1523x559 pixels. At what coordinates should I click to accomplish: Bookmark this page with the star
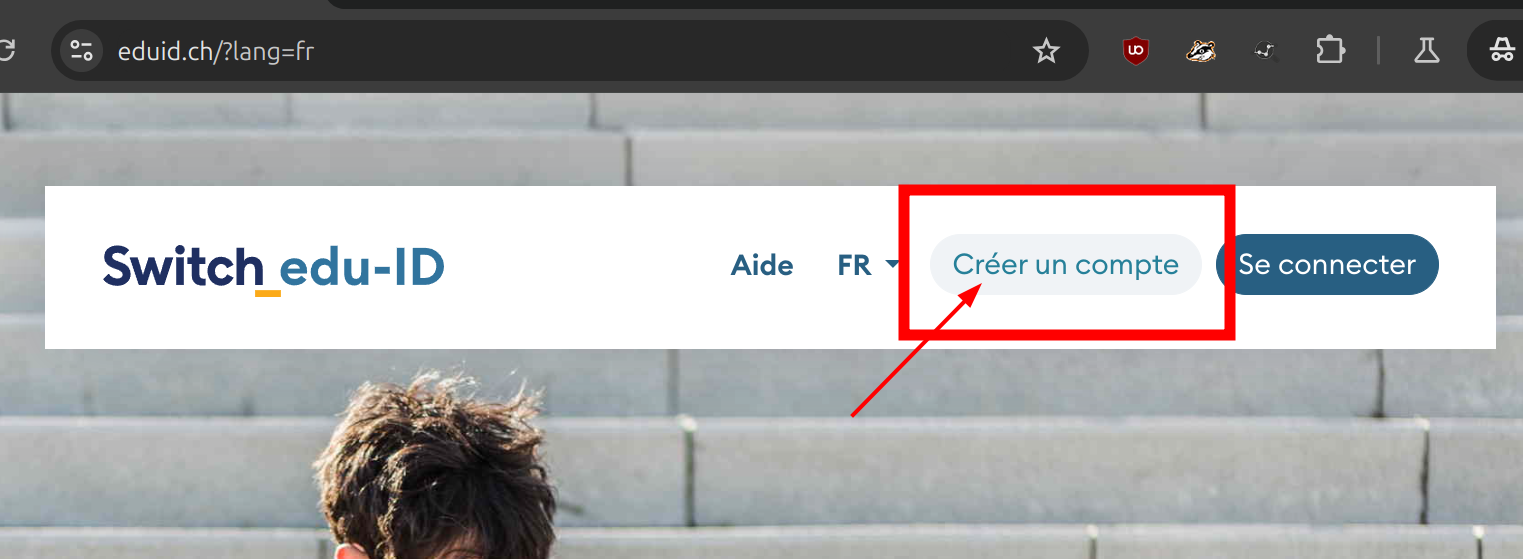(1046, 51)
